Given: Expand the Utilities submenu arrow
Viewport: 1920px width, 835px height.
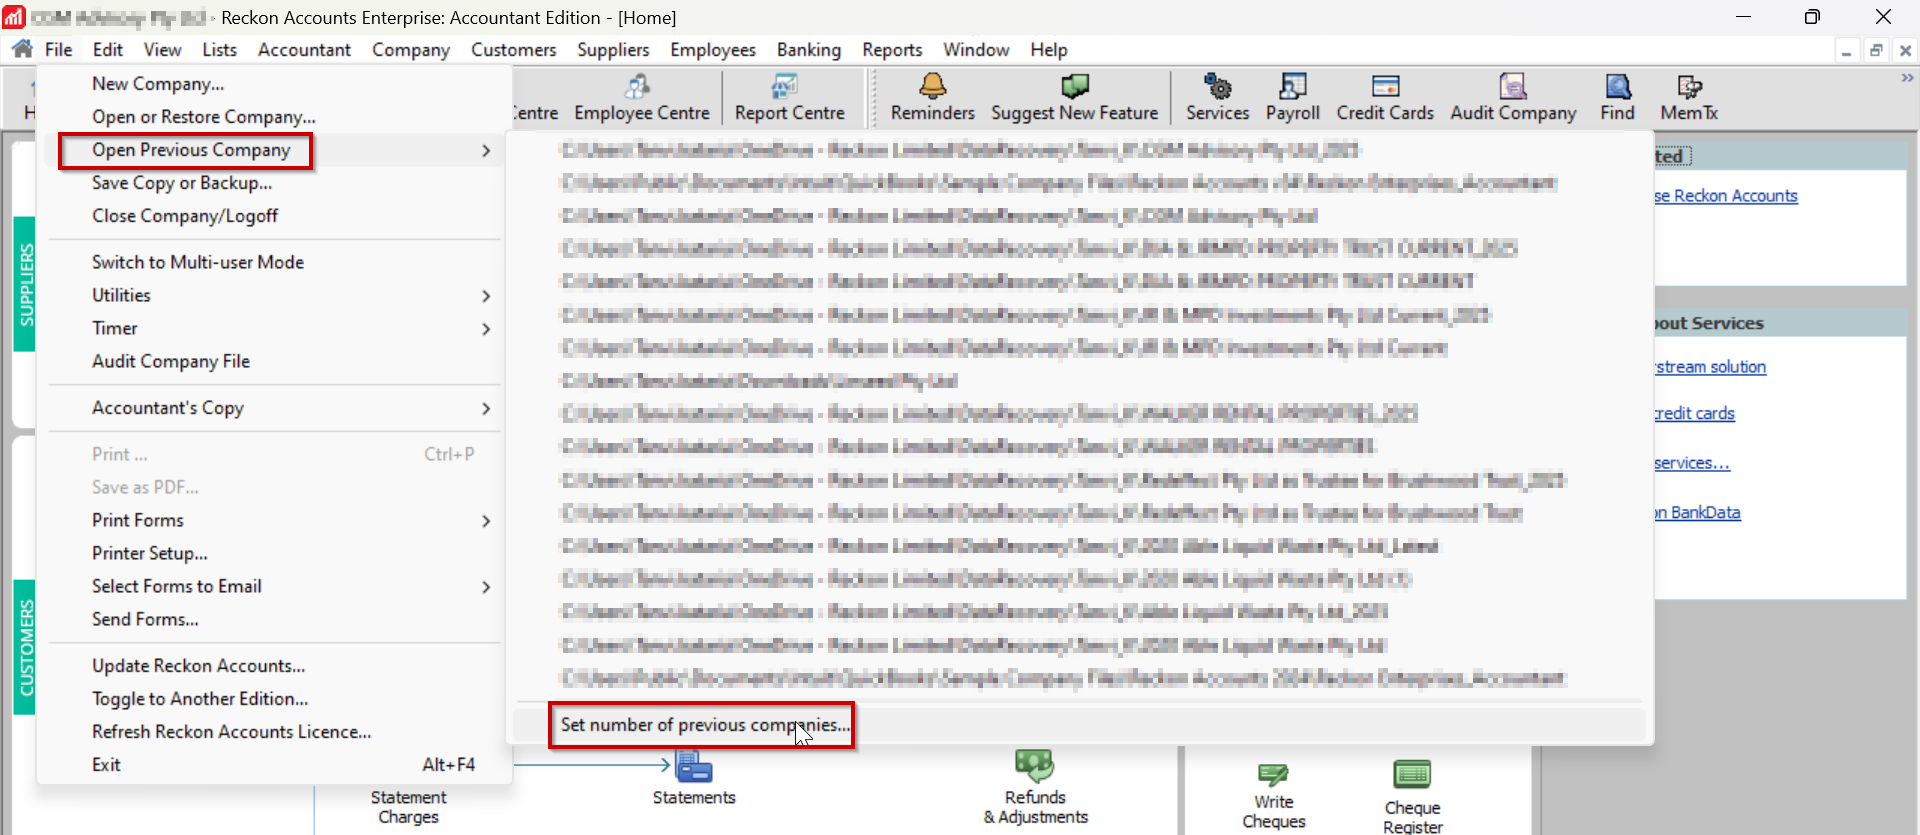Looking at the screenshot, I should tap(486, 296).
